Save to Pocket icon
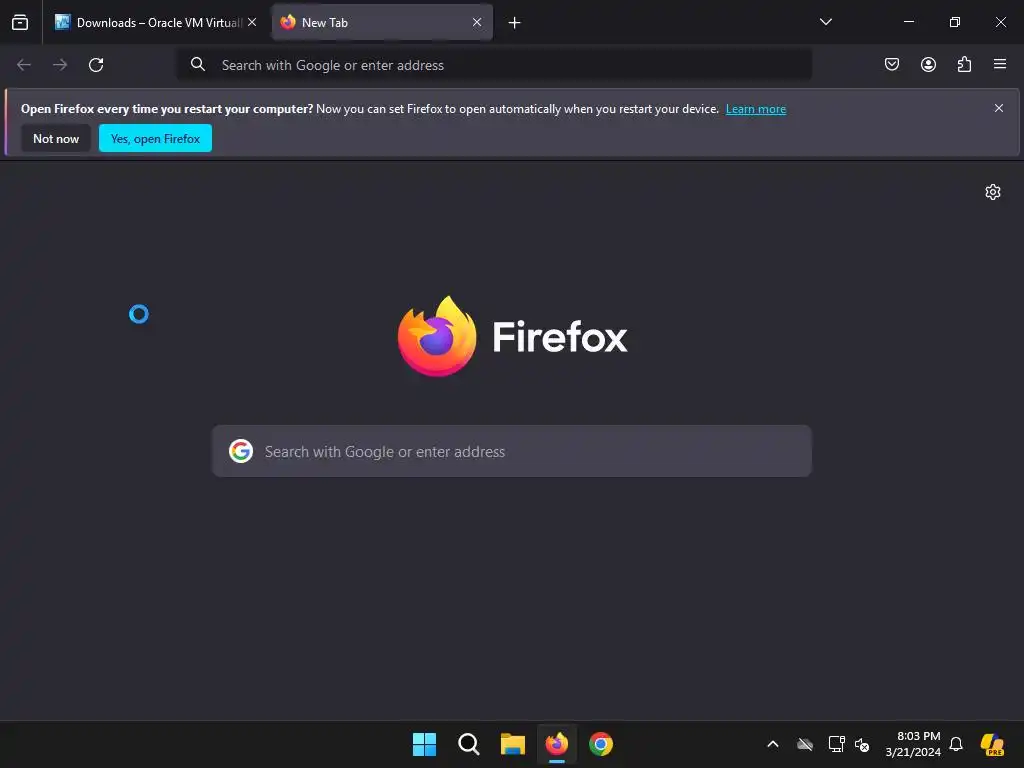The height and width of the screenshot is (768, 1024). 892,64
